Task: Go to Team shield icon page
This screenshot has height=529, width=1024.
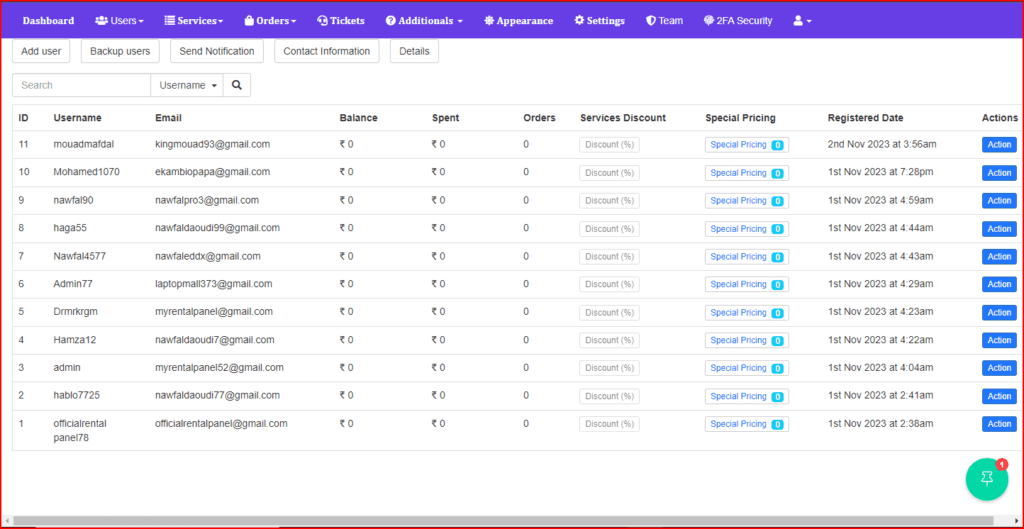Action: (665, 21)
